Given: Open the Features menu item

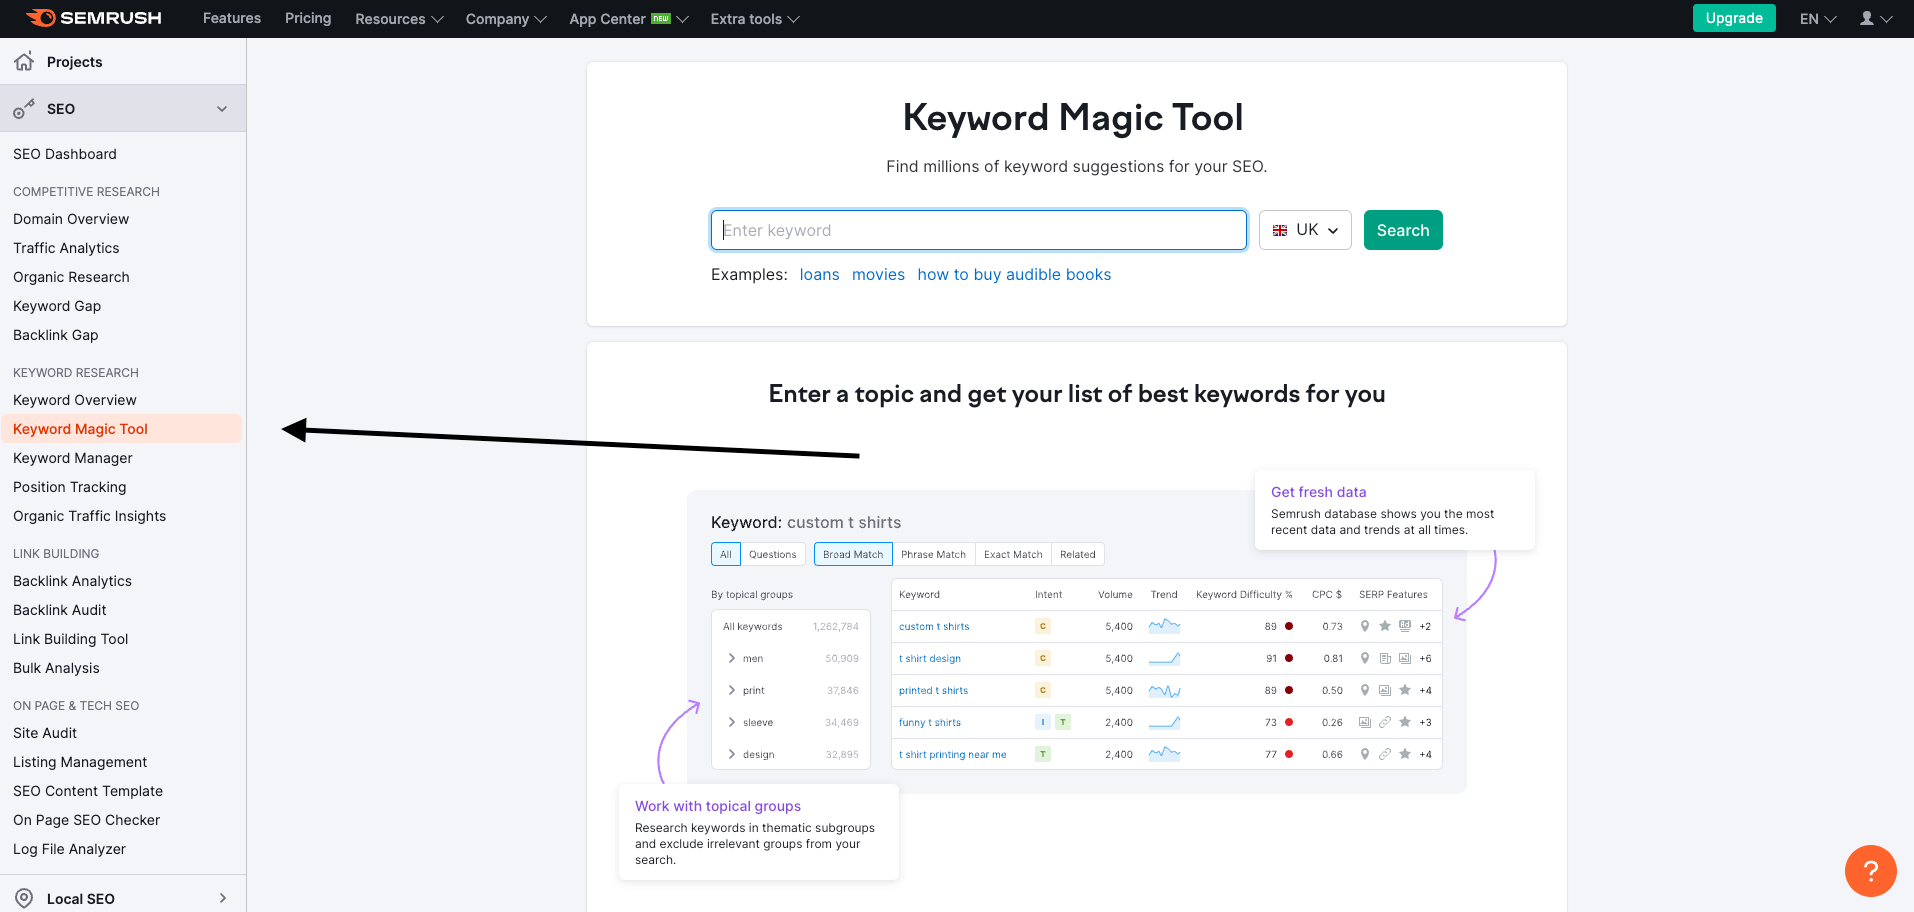Looking at the screenshot, I should pyautogui.click(x=232, y=18).
